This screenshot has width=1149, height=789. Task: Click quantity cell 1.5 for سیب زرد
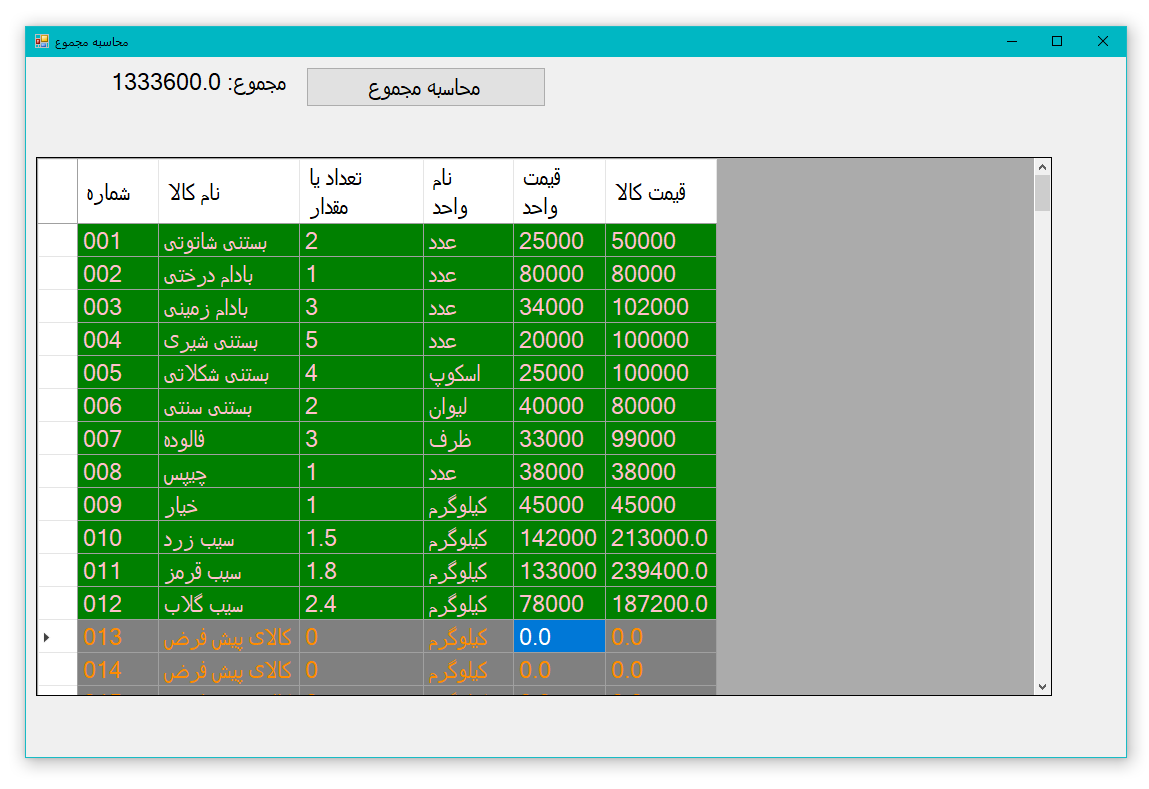coord(360,538)
